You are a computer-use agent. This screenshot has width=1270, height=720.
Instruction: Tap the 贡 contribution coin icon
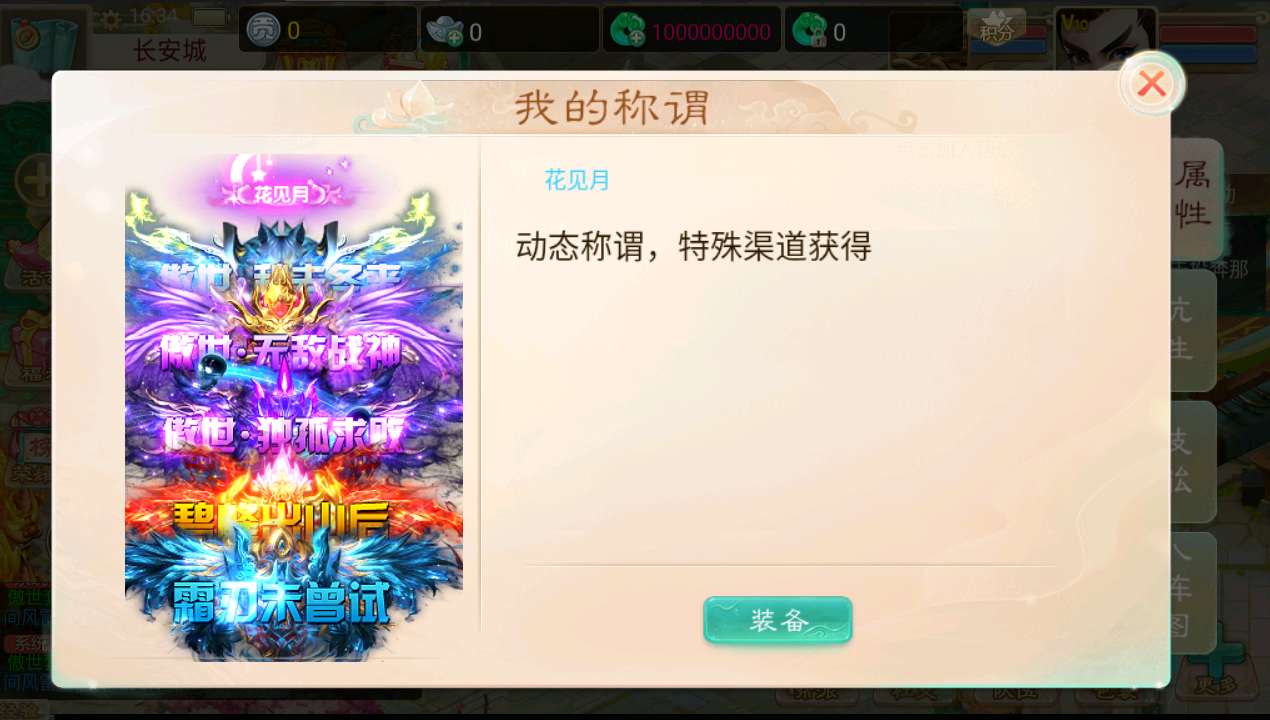pyautogui.click(x=263, y=30)
